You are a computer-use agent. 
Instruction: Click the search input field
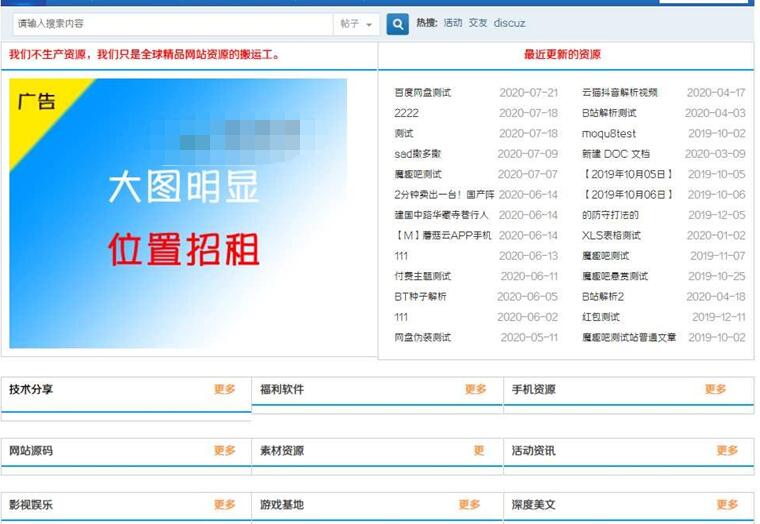pos(170,23)
